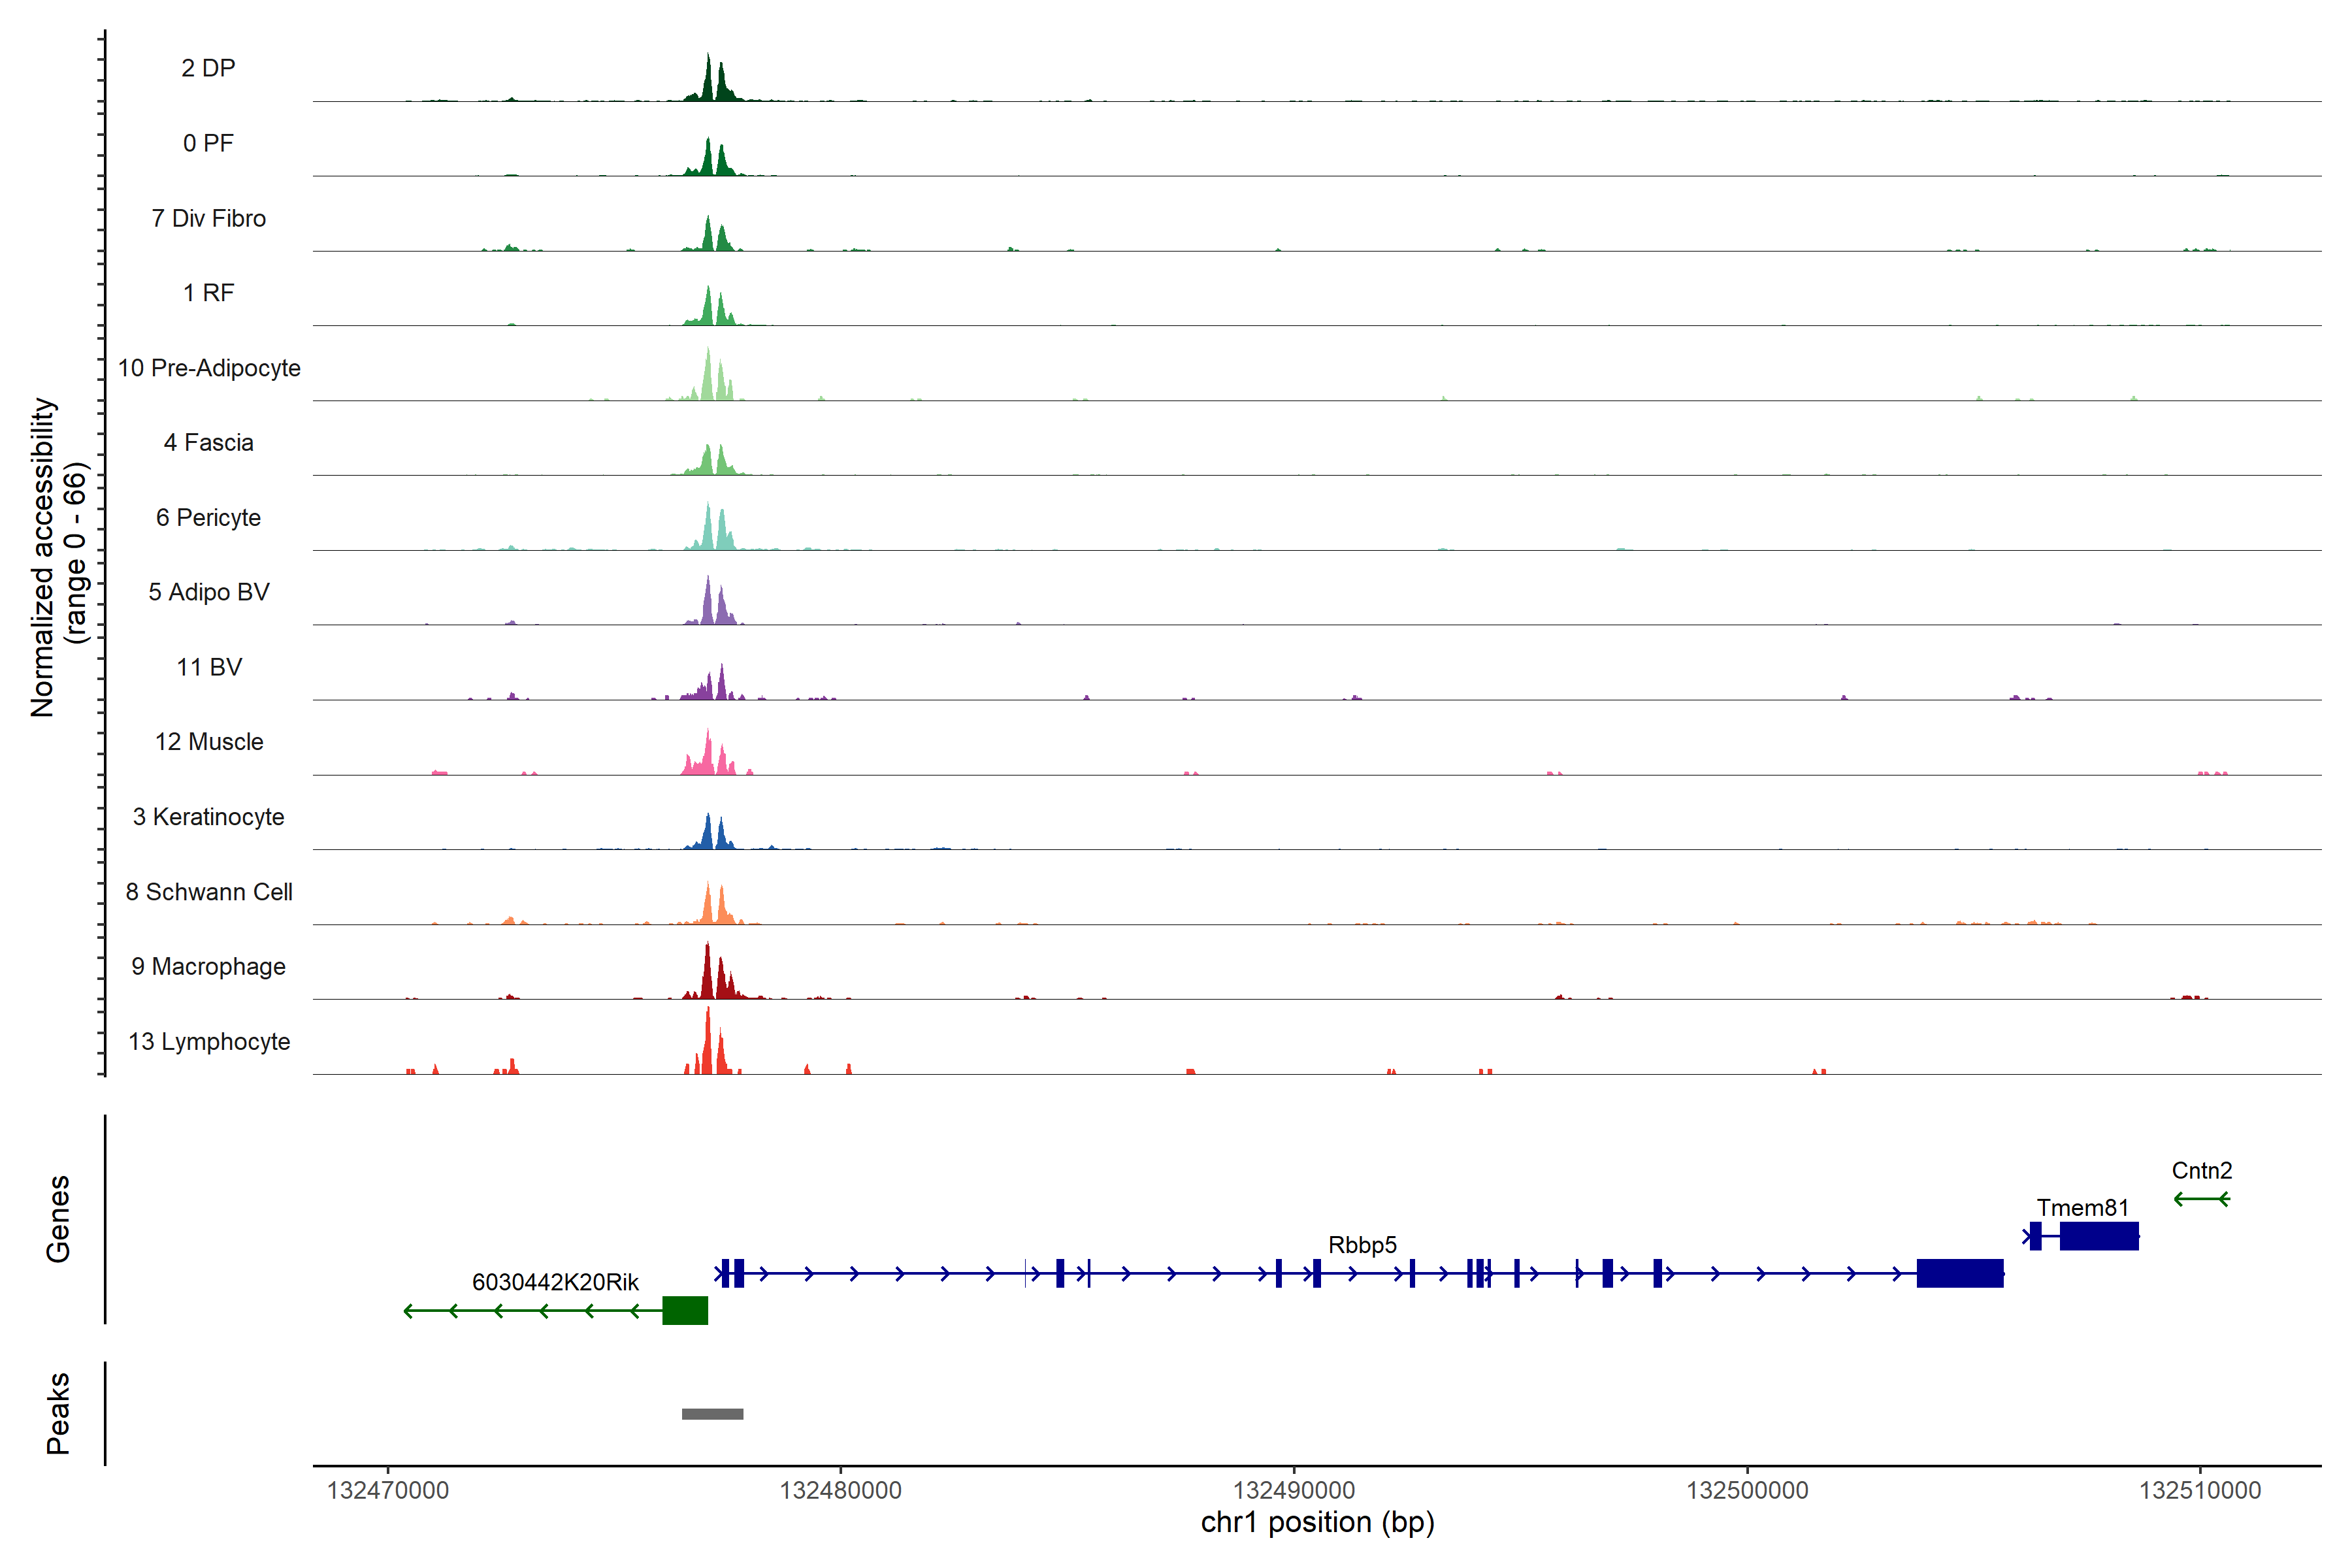Viewport: 2352px width, 1568px height.
Task: Click the 12 Muscle pink peak
Action: click(708, 757)
